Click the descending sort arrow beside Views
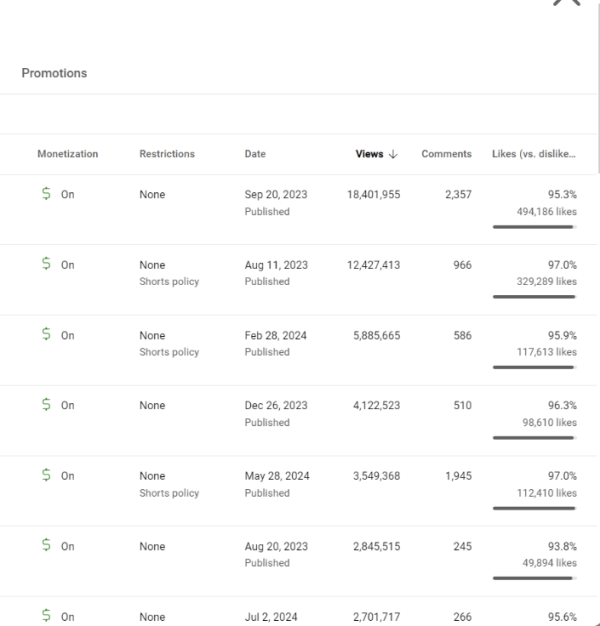The width and height of the screenshot is (600, 626). (393, 154)
